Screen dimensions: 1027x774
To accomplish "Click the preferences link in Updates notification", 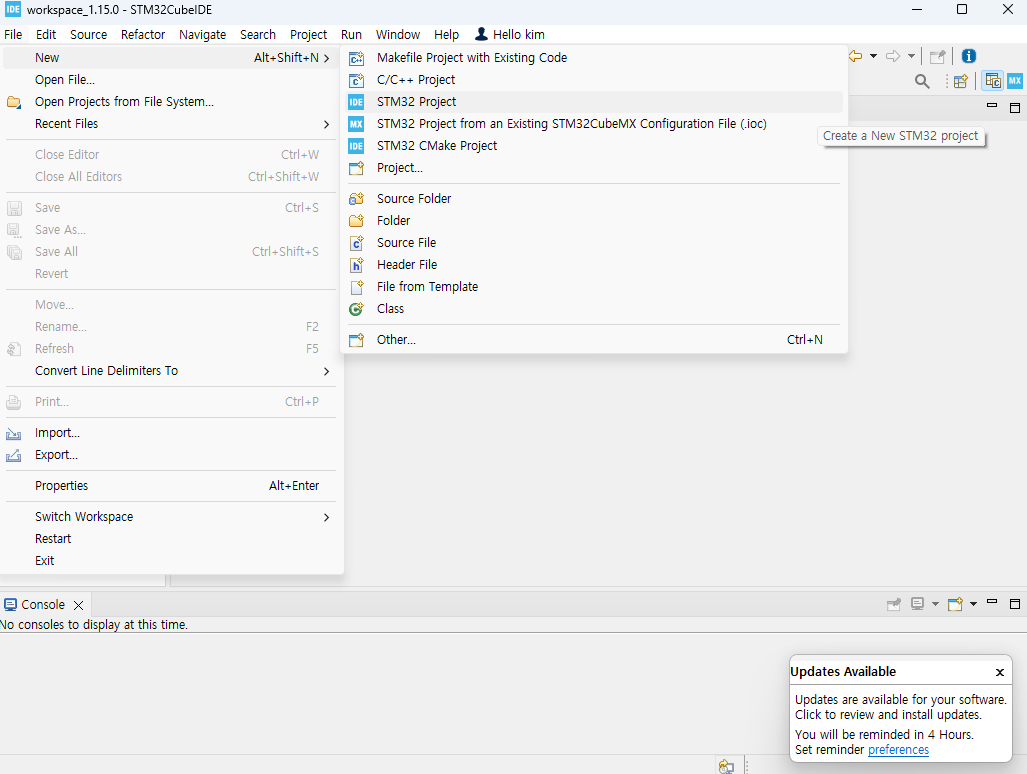I will (898, 749).
